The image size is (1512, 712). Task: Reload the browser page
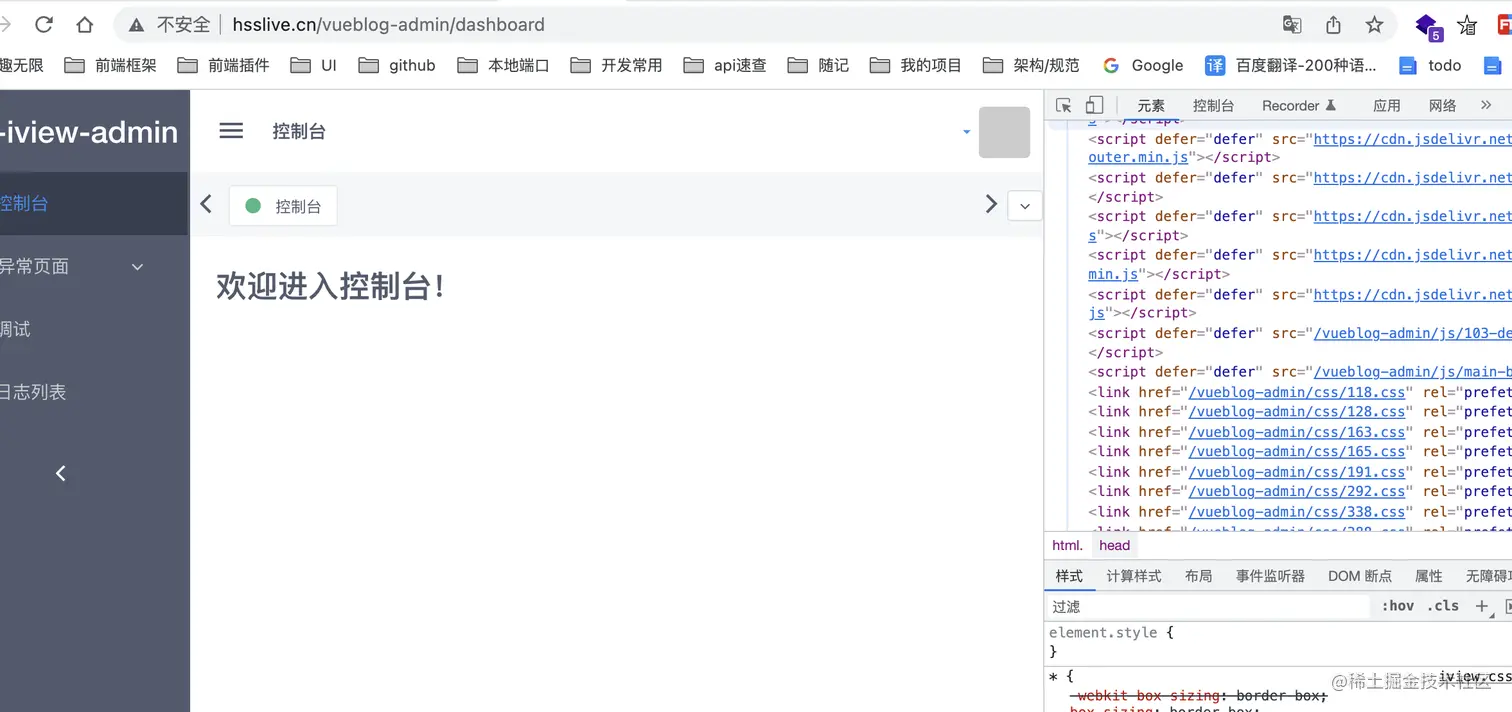pyautogui.click(x=44, y=24)
